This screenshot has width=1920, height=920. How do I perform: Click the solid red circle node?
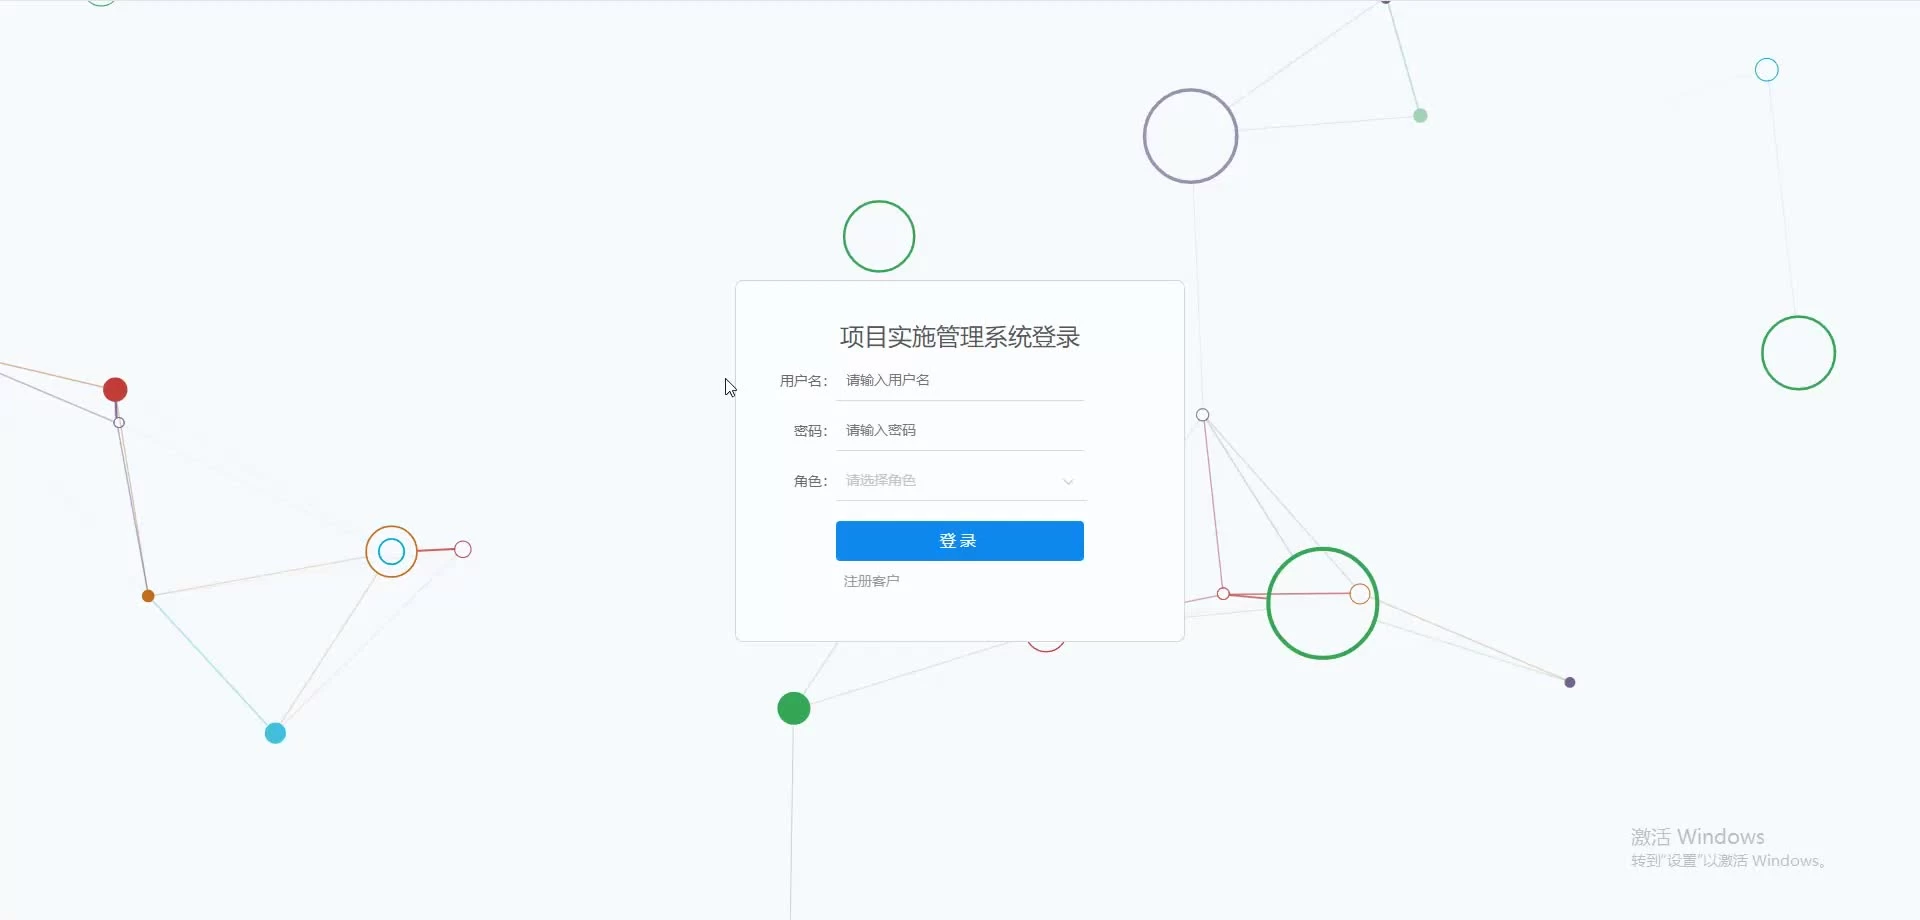pos(115,389)
